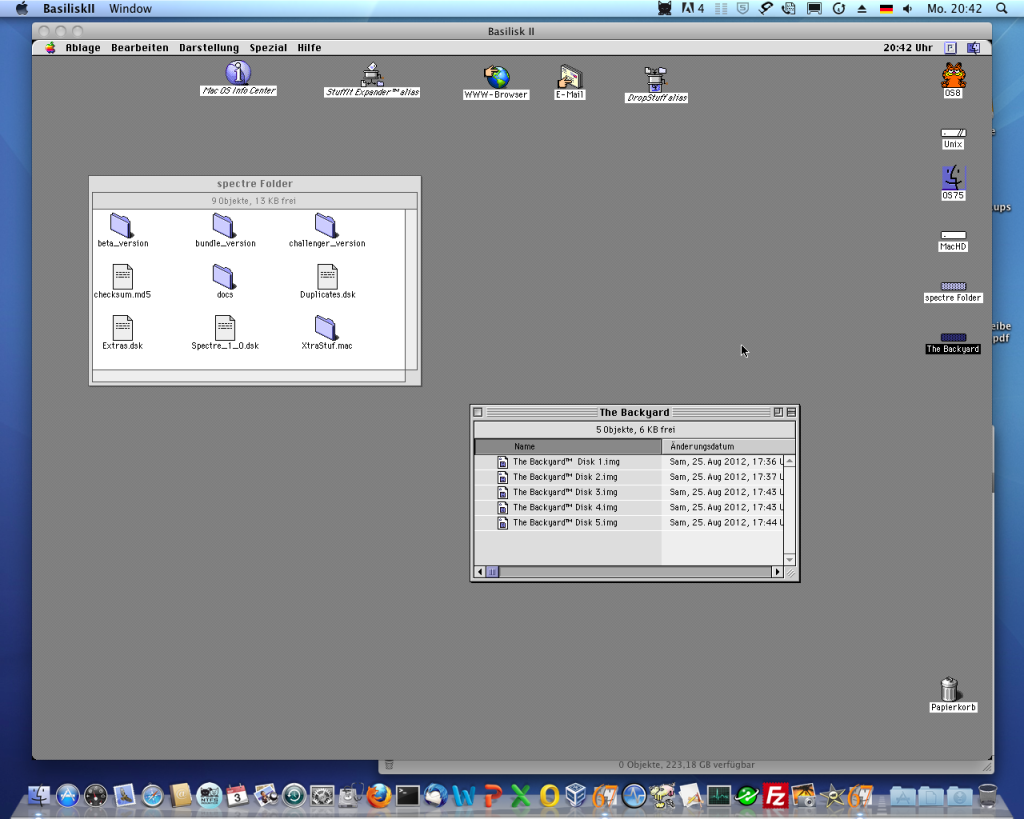Click the volume speaker menubar icon
The image size is (1024, 819).
click(908, 8)
